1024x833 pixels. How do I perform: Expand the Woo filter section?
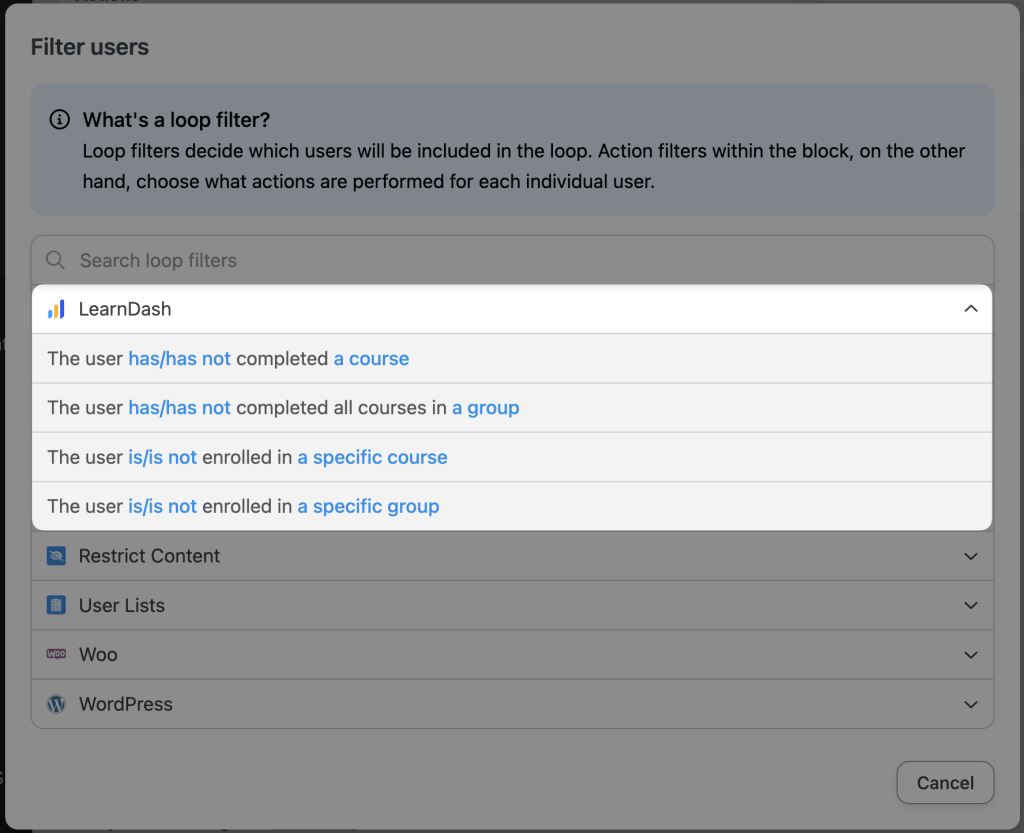(970, 654)
